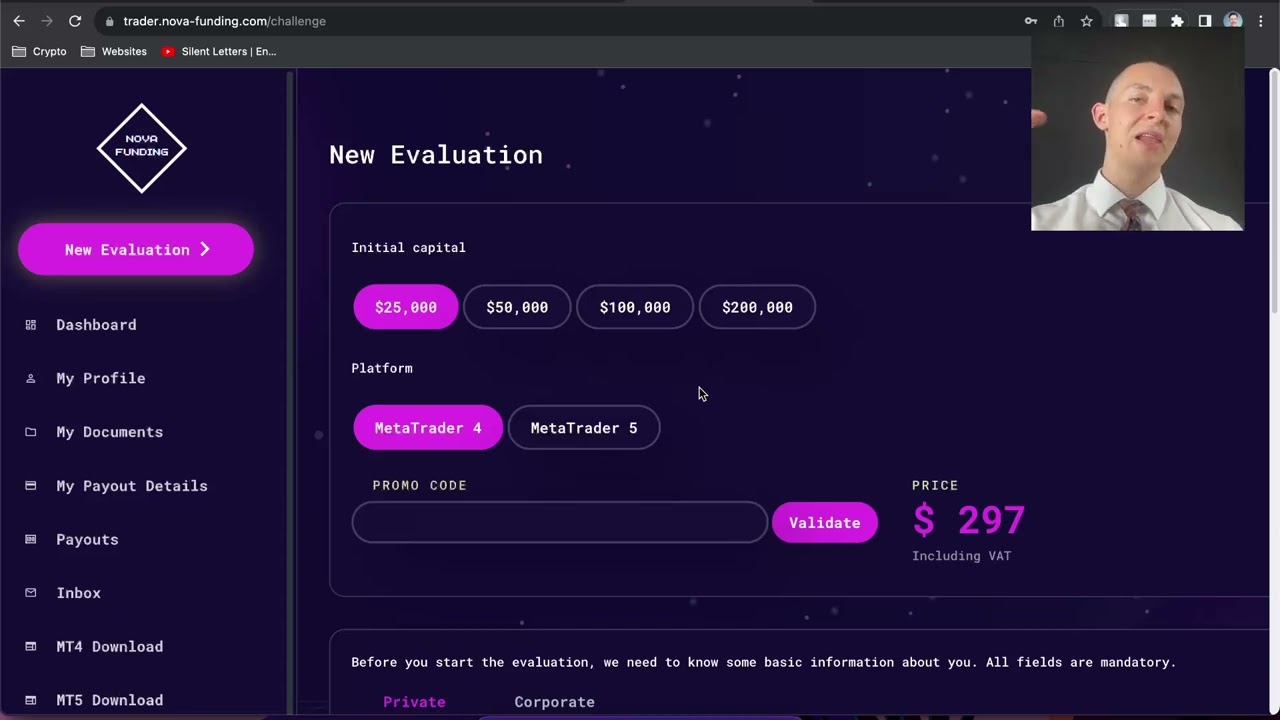Click the MT4 Download icon

(x=31, y=647)
